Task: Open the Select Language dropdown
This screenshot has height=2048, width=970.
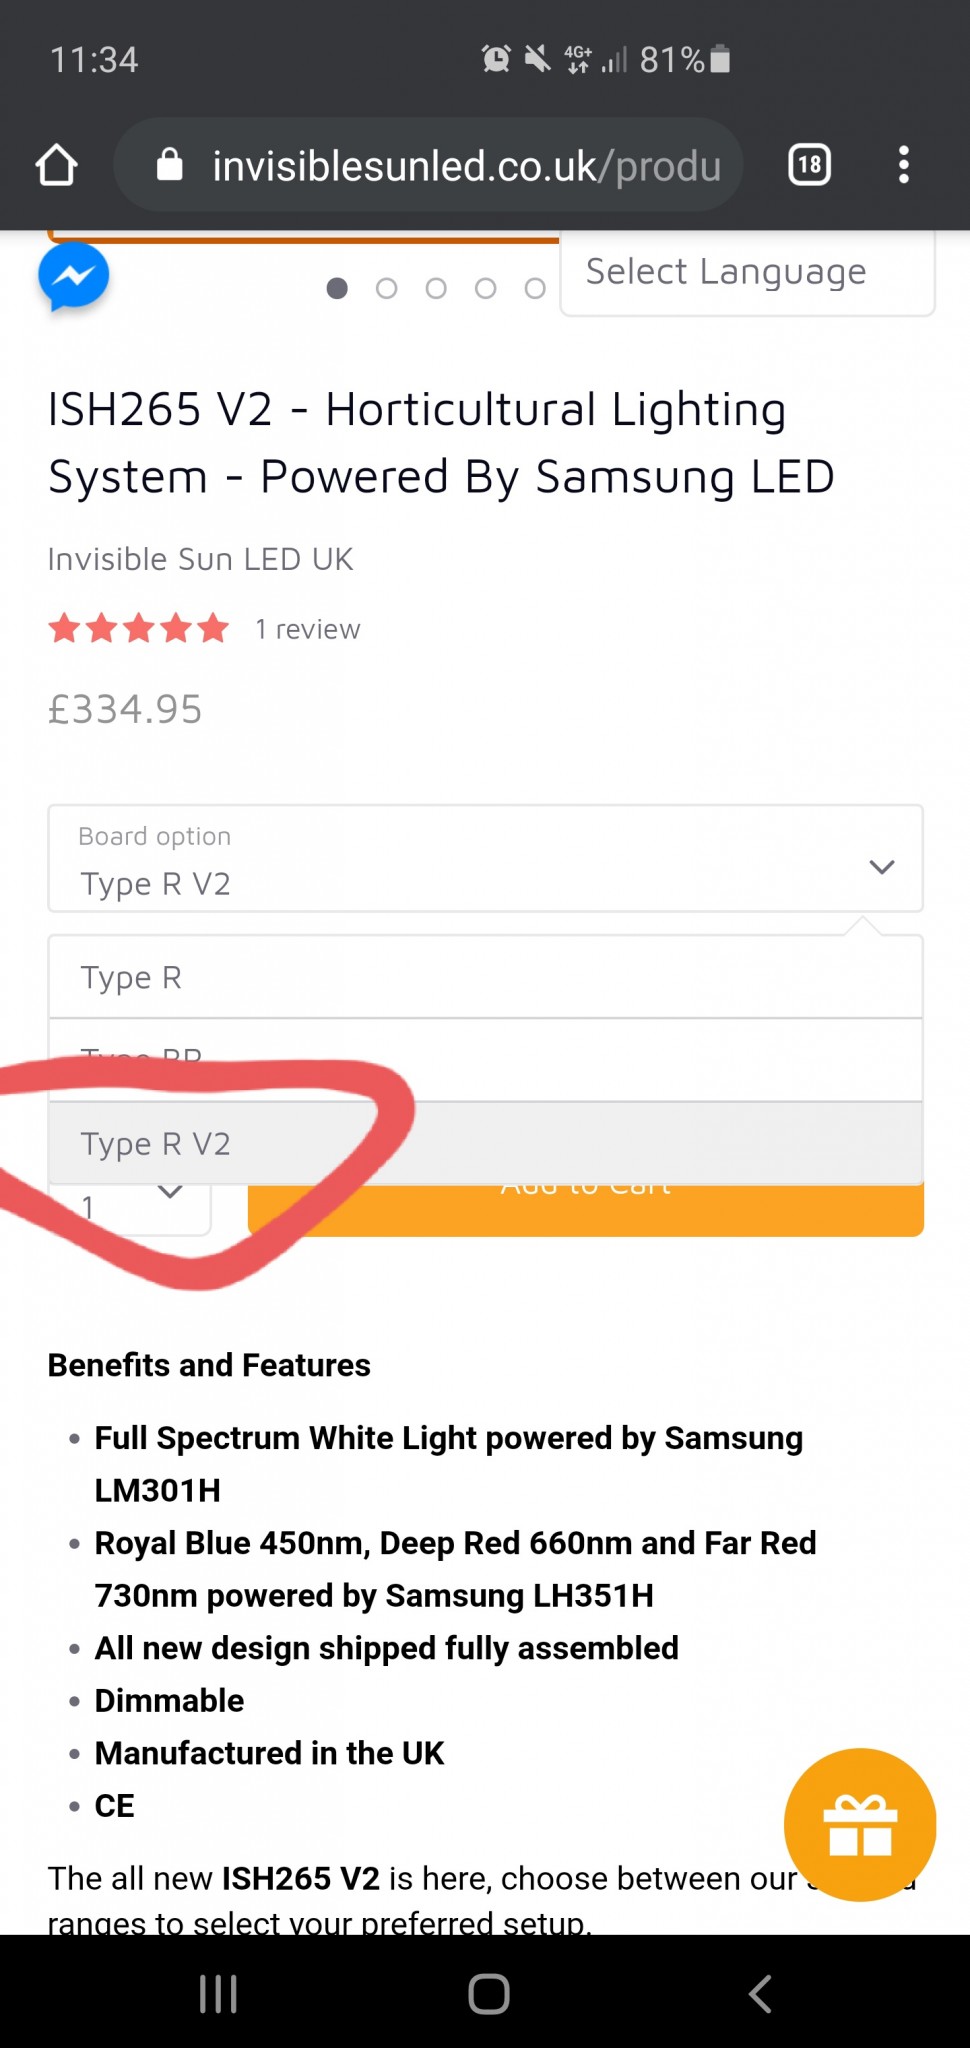Action: [x=746, y=272]
